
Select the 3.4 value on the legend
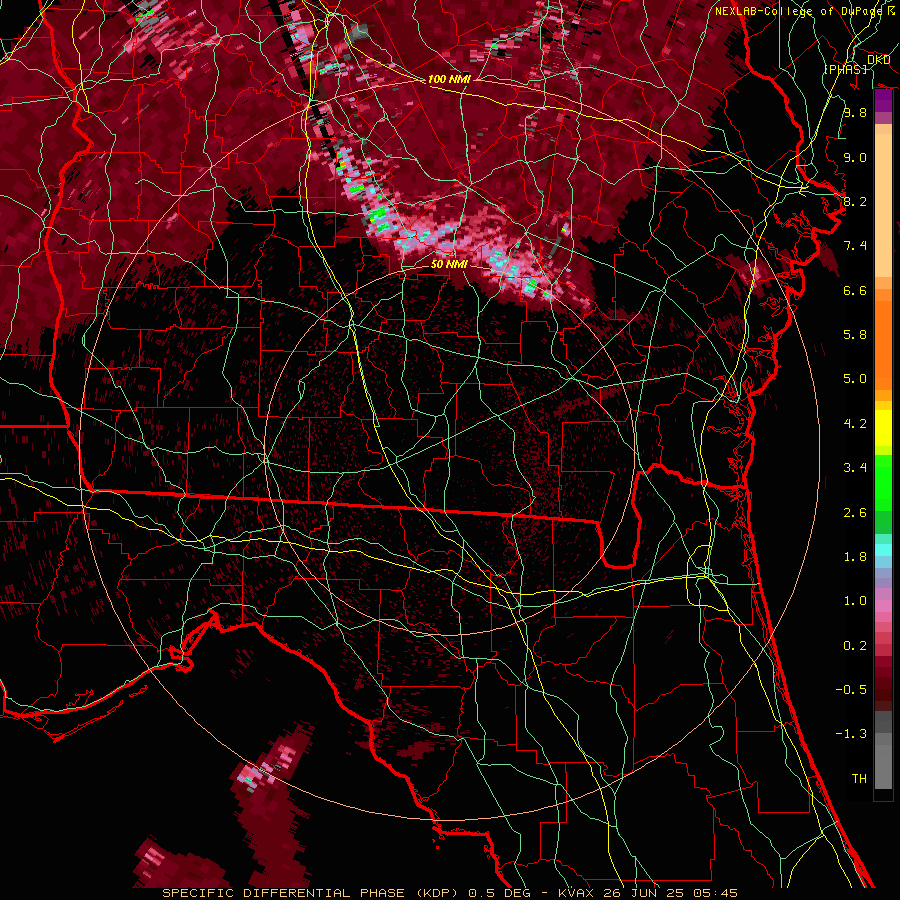click(855, 468)
